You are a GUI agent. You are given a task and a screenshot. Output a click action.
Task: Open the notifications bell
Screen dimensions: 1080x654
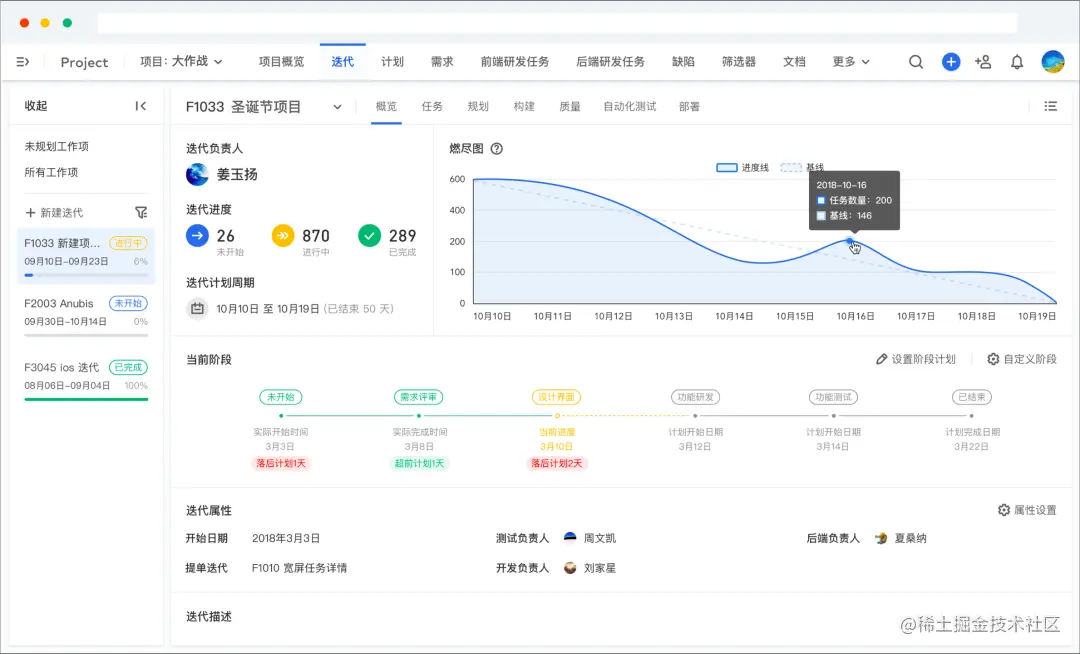coord(1017,62)
